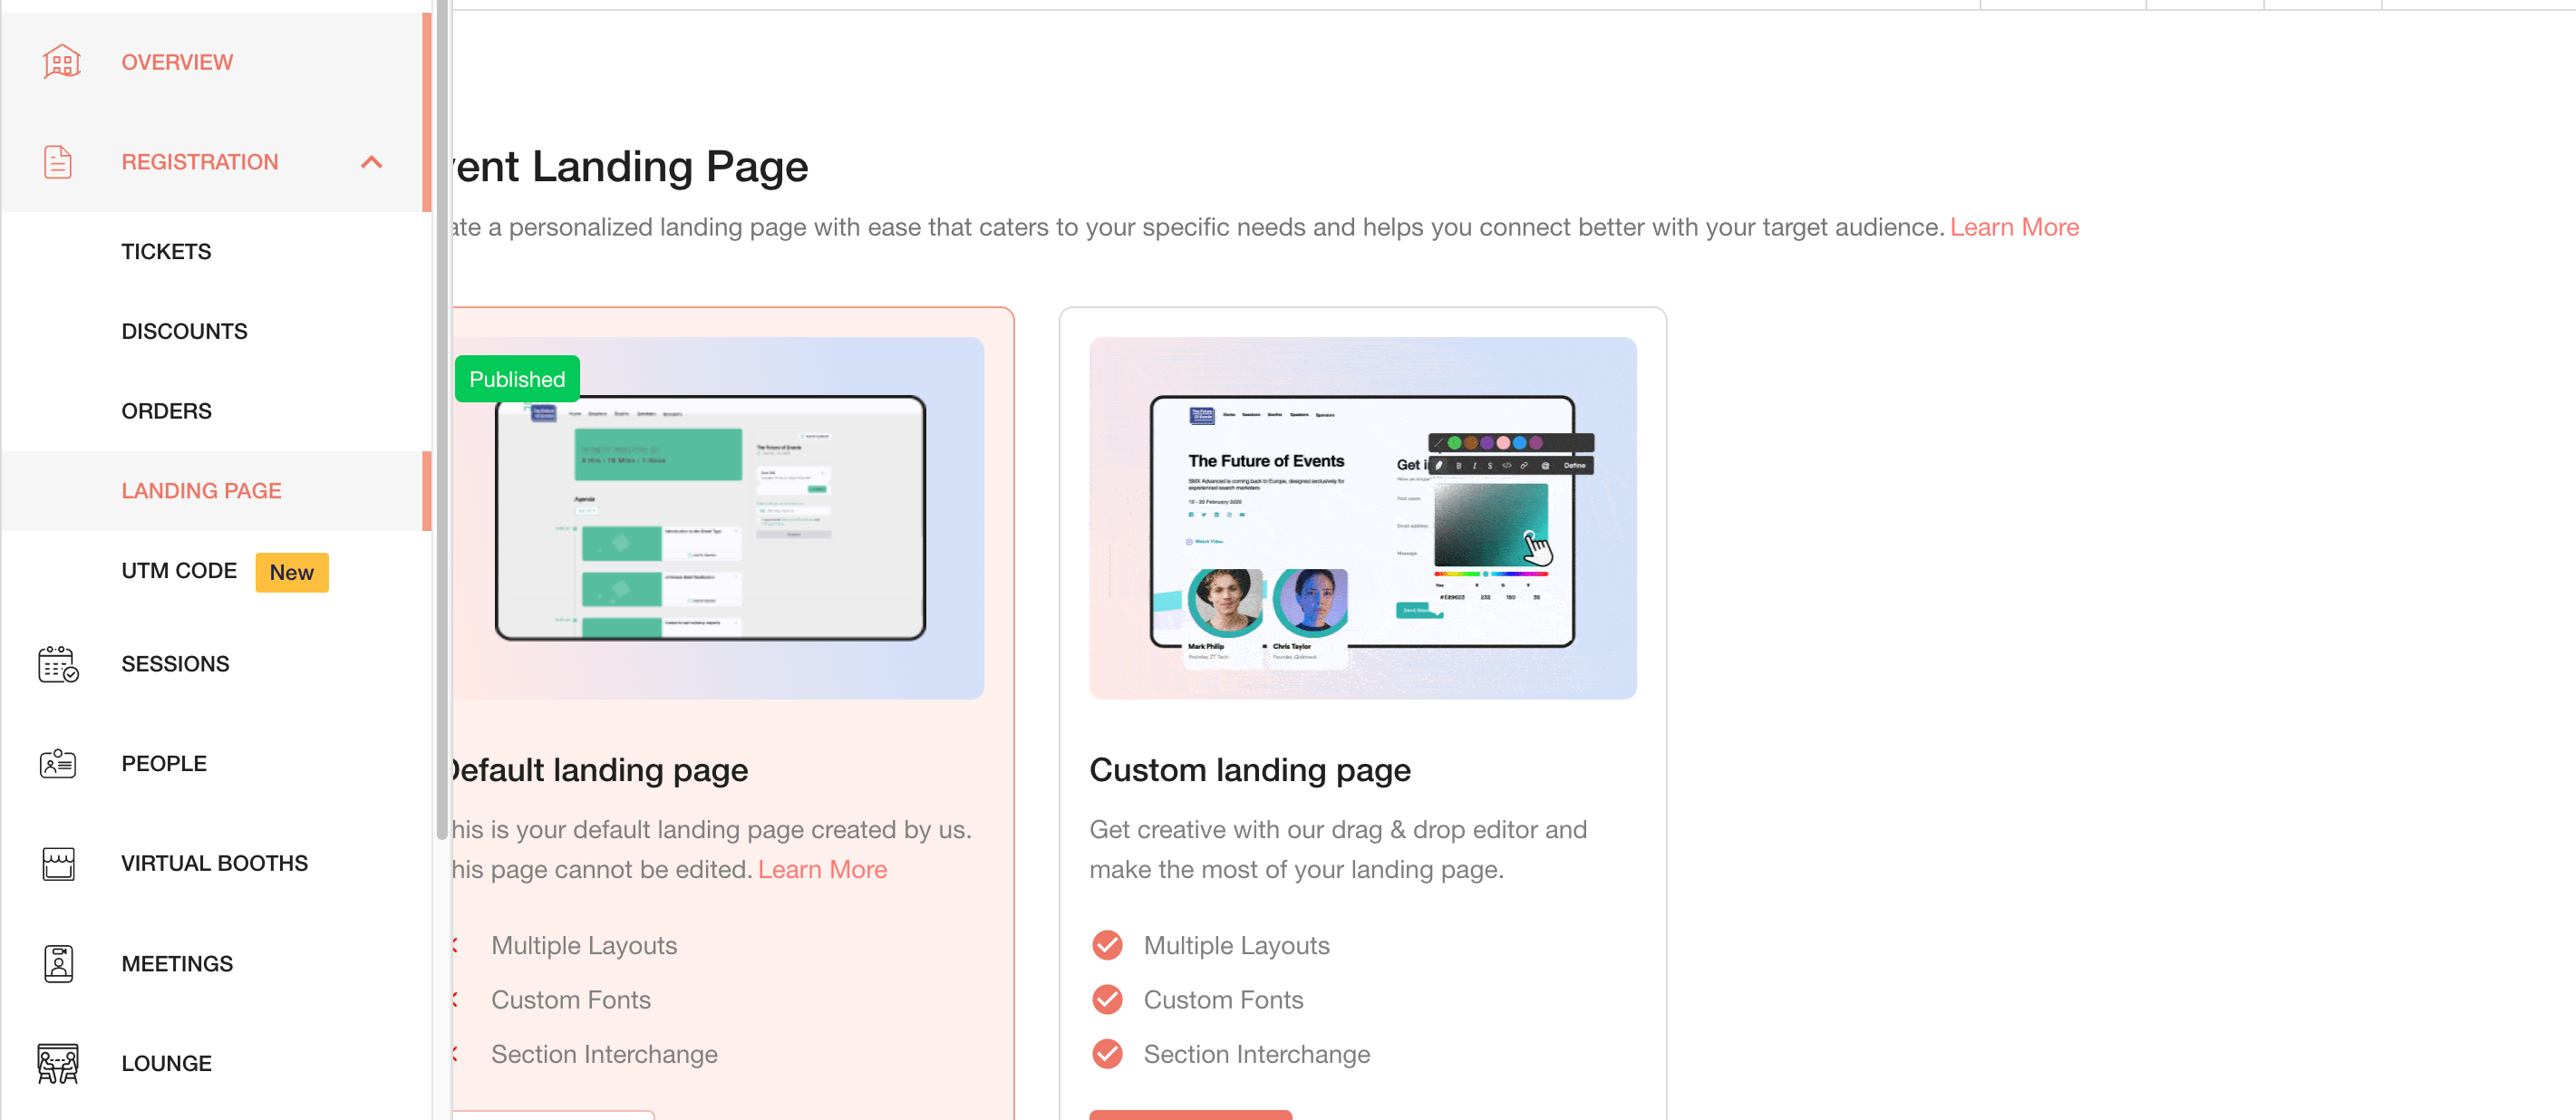The height and width of the screenshot is (1120, 2576).
Task: Click the Meetings icon in sidebar
Action: pos(58,963)
